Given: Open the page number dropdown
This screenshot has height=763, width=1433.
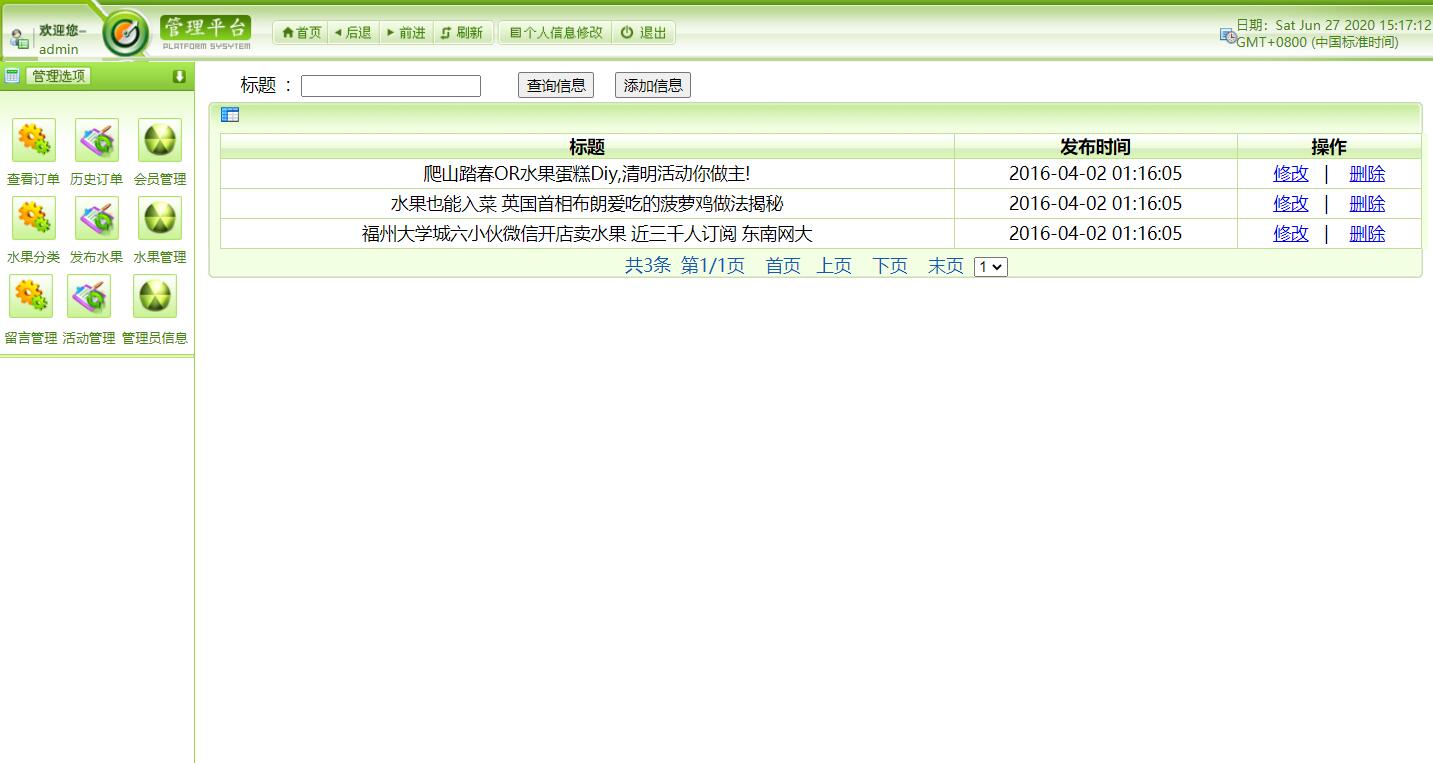Looking at the screenshot, I should point(990,266).
